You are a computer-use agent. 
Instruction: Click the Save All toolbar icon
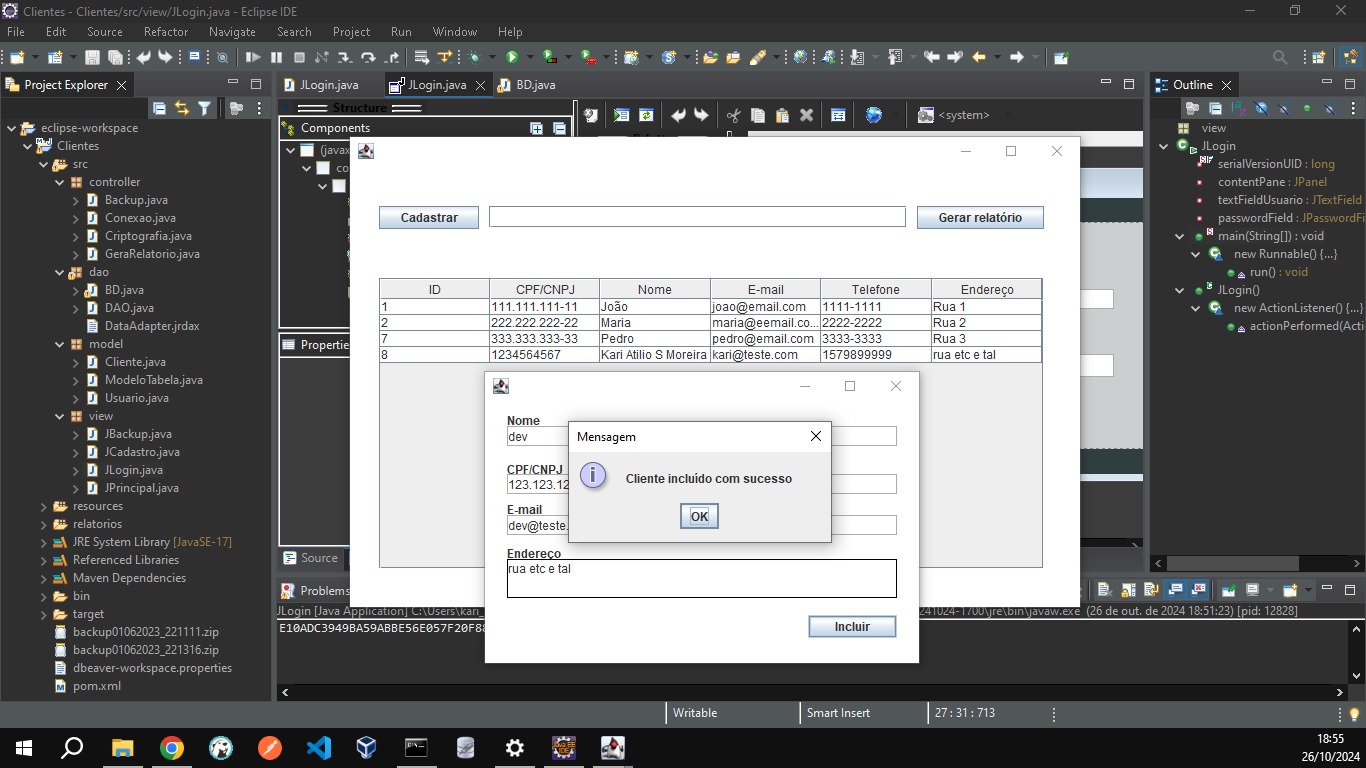(x=115, y=57)
